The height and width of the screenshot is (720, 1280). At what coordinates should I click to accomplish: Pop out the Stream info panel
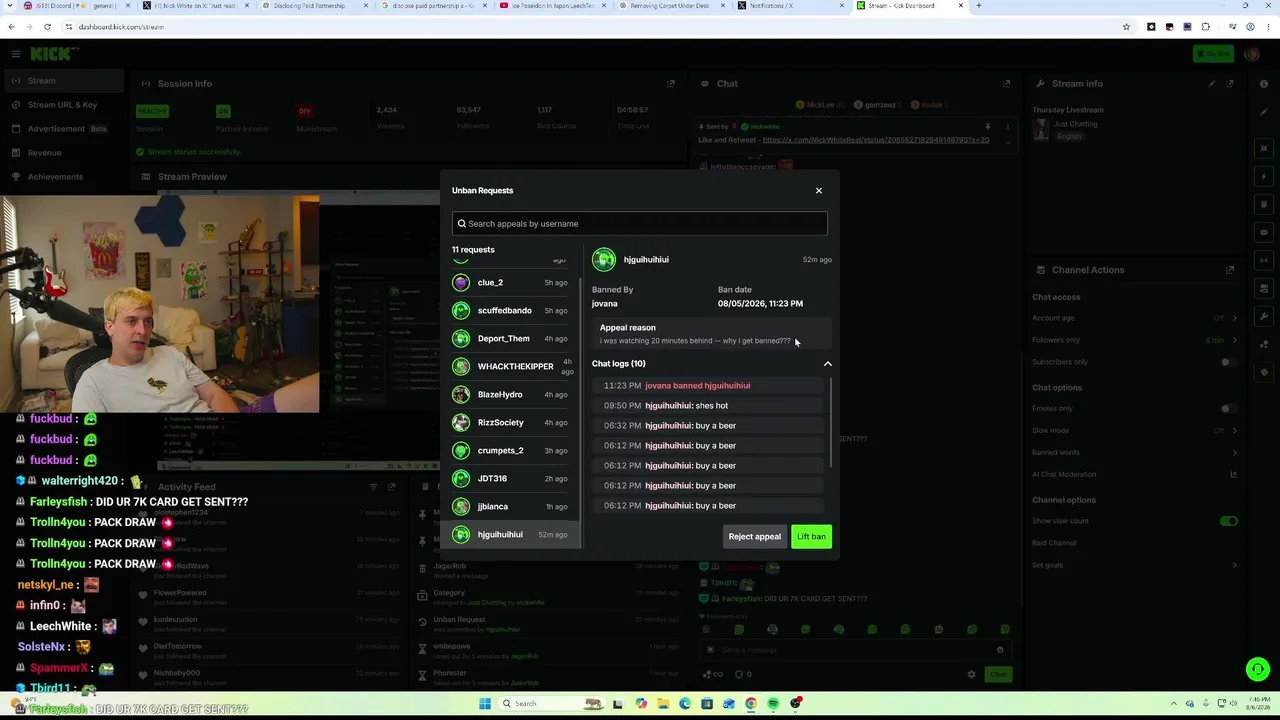[x=1231, y=84]
